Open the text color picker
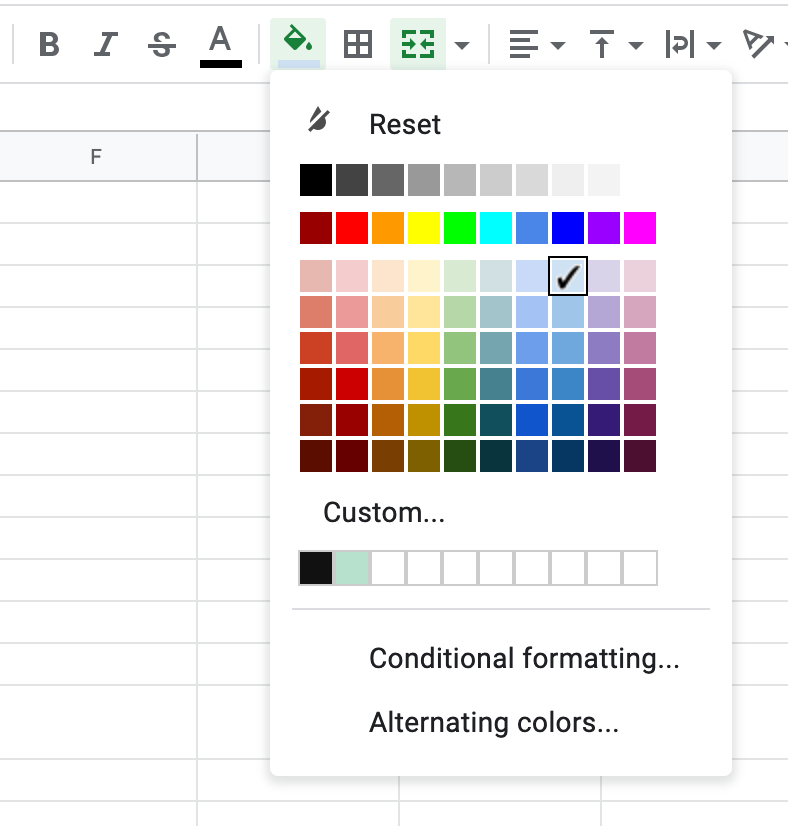The height and width of the screenshot is (826, 788). point(221,45)
